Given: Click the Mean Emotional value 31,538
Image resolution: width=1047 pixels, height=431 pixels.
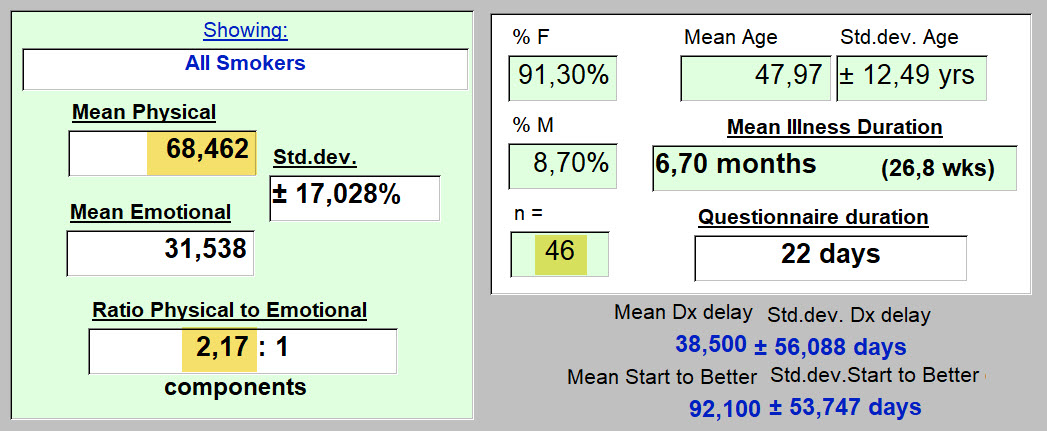Looking at the screenshot, I should point(160,253).
